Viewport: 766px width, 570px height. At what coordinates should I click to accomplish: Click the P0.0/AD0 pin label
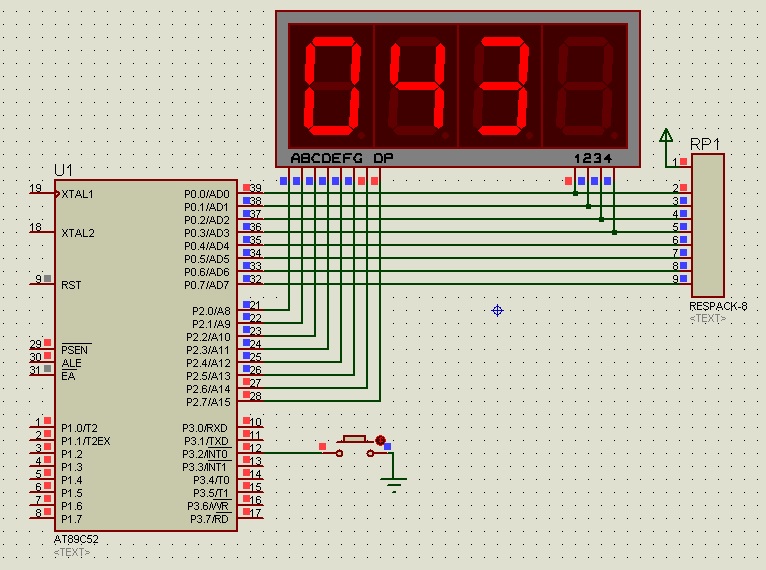[207, 194]
